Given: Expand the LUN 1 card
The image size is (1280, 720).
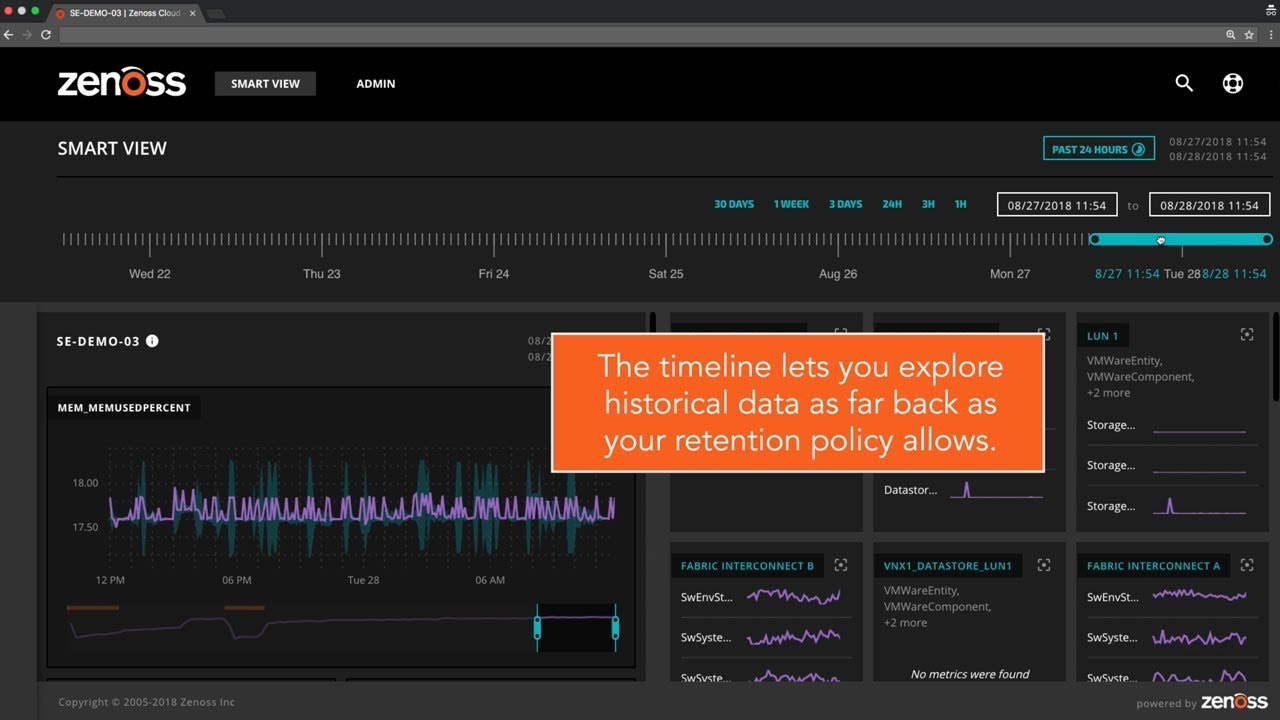Looking at the screenshot, I should [x=1247, y=335].
